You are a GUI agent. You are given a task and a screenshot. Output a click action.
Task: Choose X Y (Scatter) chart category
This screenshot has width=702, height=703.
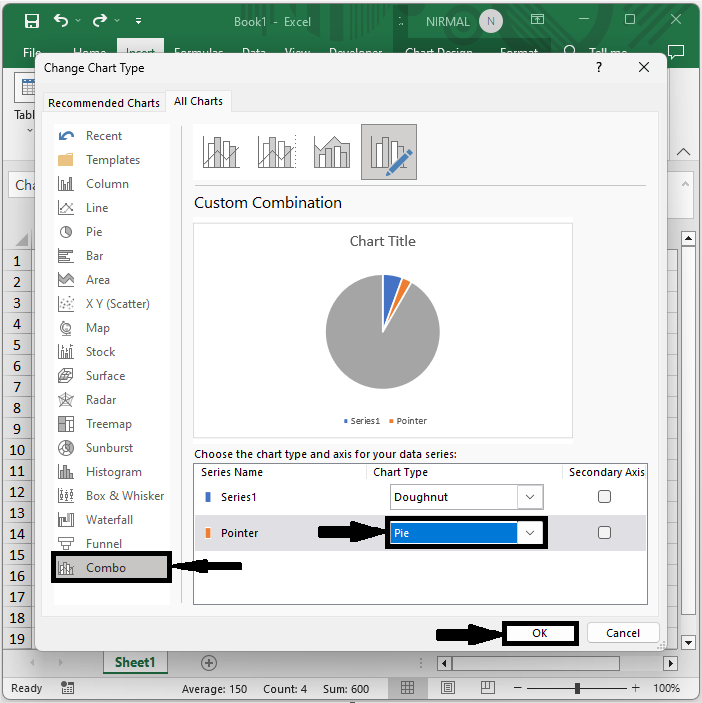pyautogui.click(x=111, y=304)
